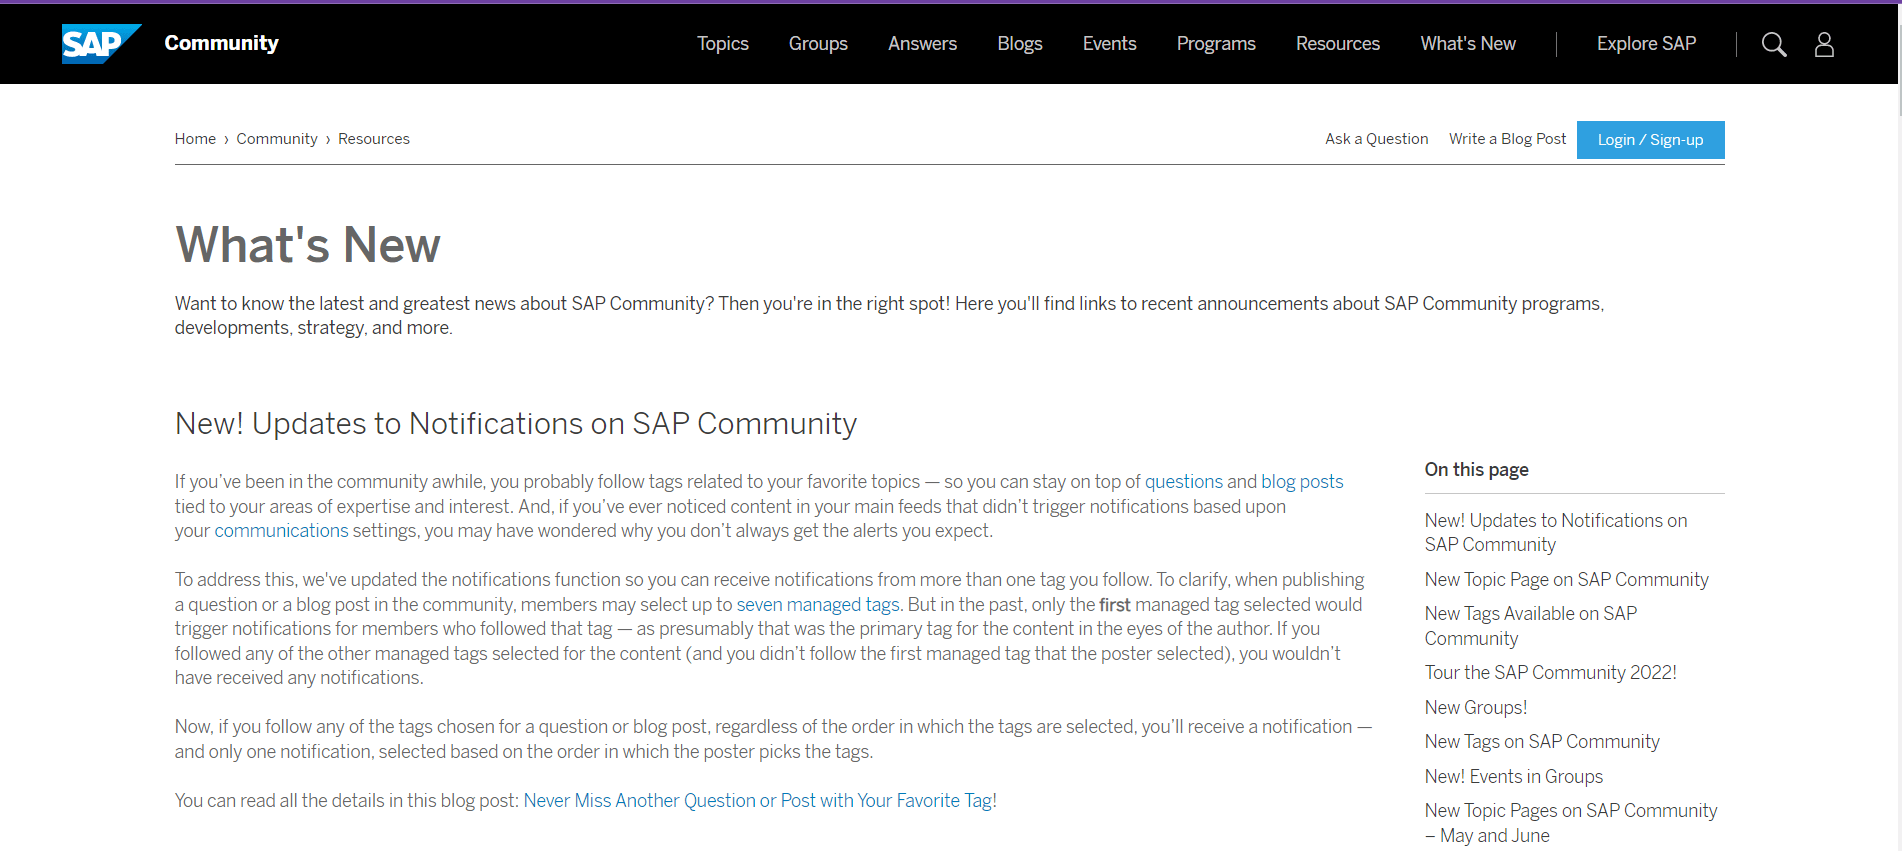Open the seven managed tags link
Viewport: 1902px width, 851px height.
point(818,605)
